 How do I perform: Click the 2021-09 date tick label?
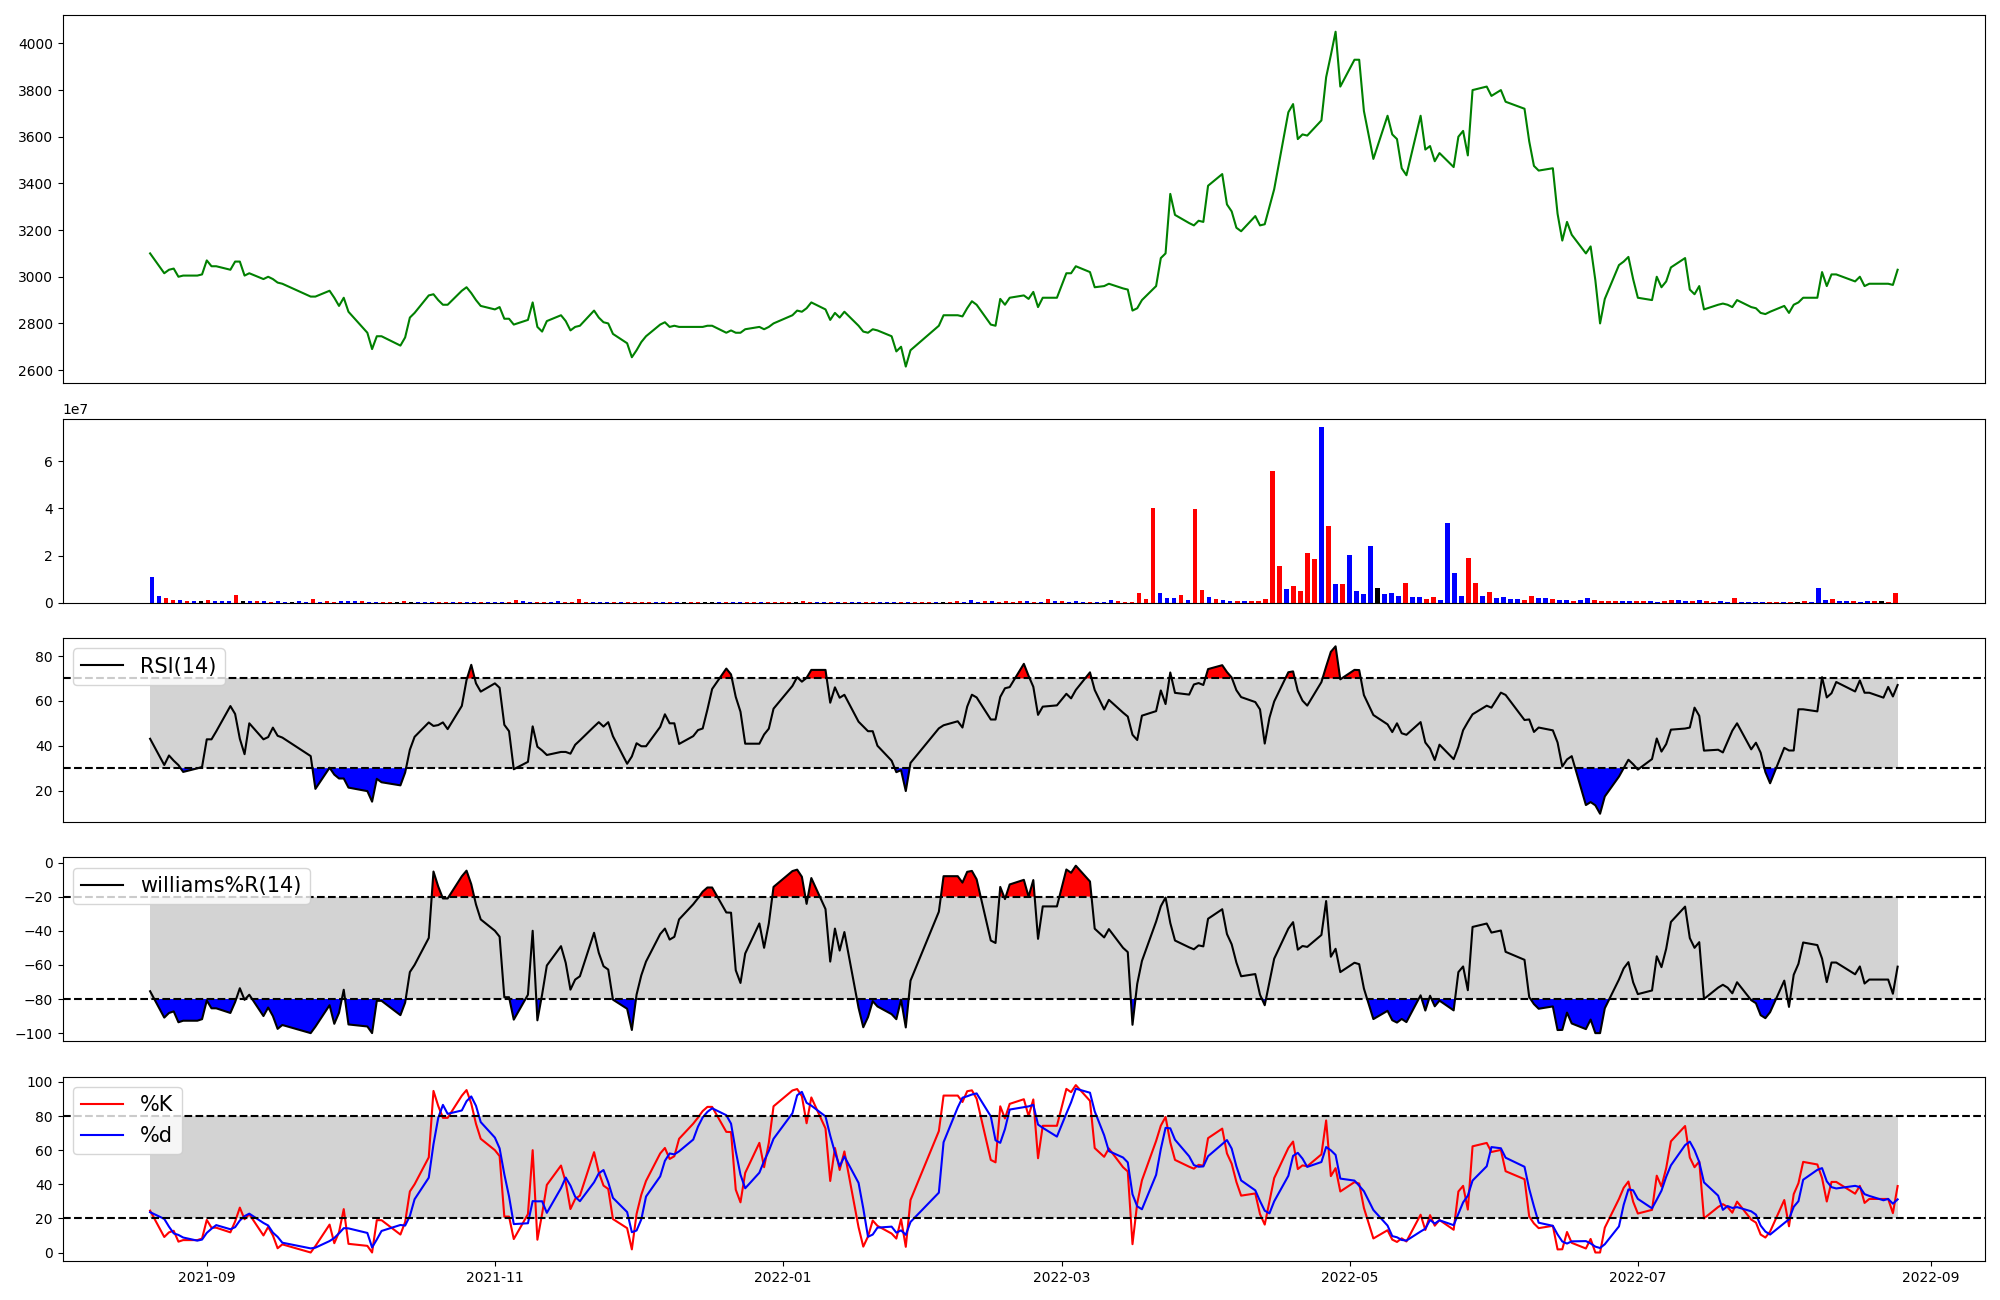(206, 1276)
